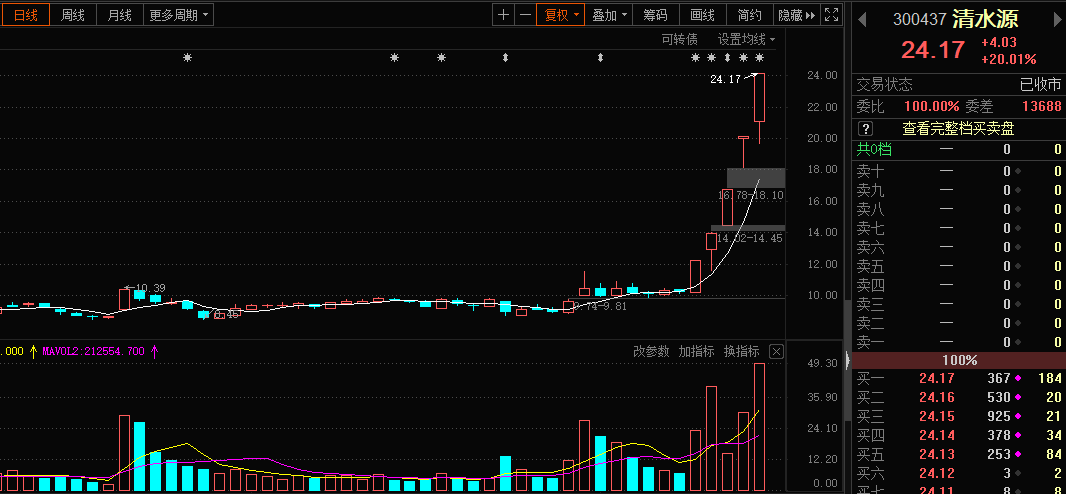Click the up-down arrow event marker near 筹码

600,58
